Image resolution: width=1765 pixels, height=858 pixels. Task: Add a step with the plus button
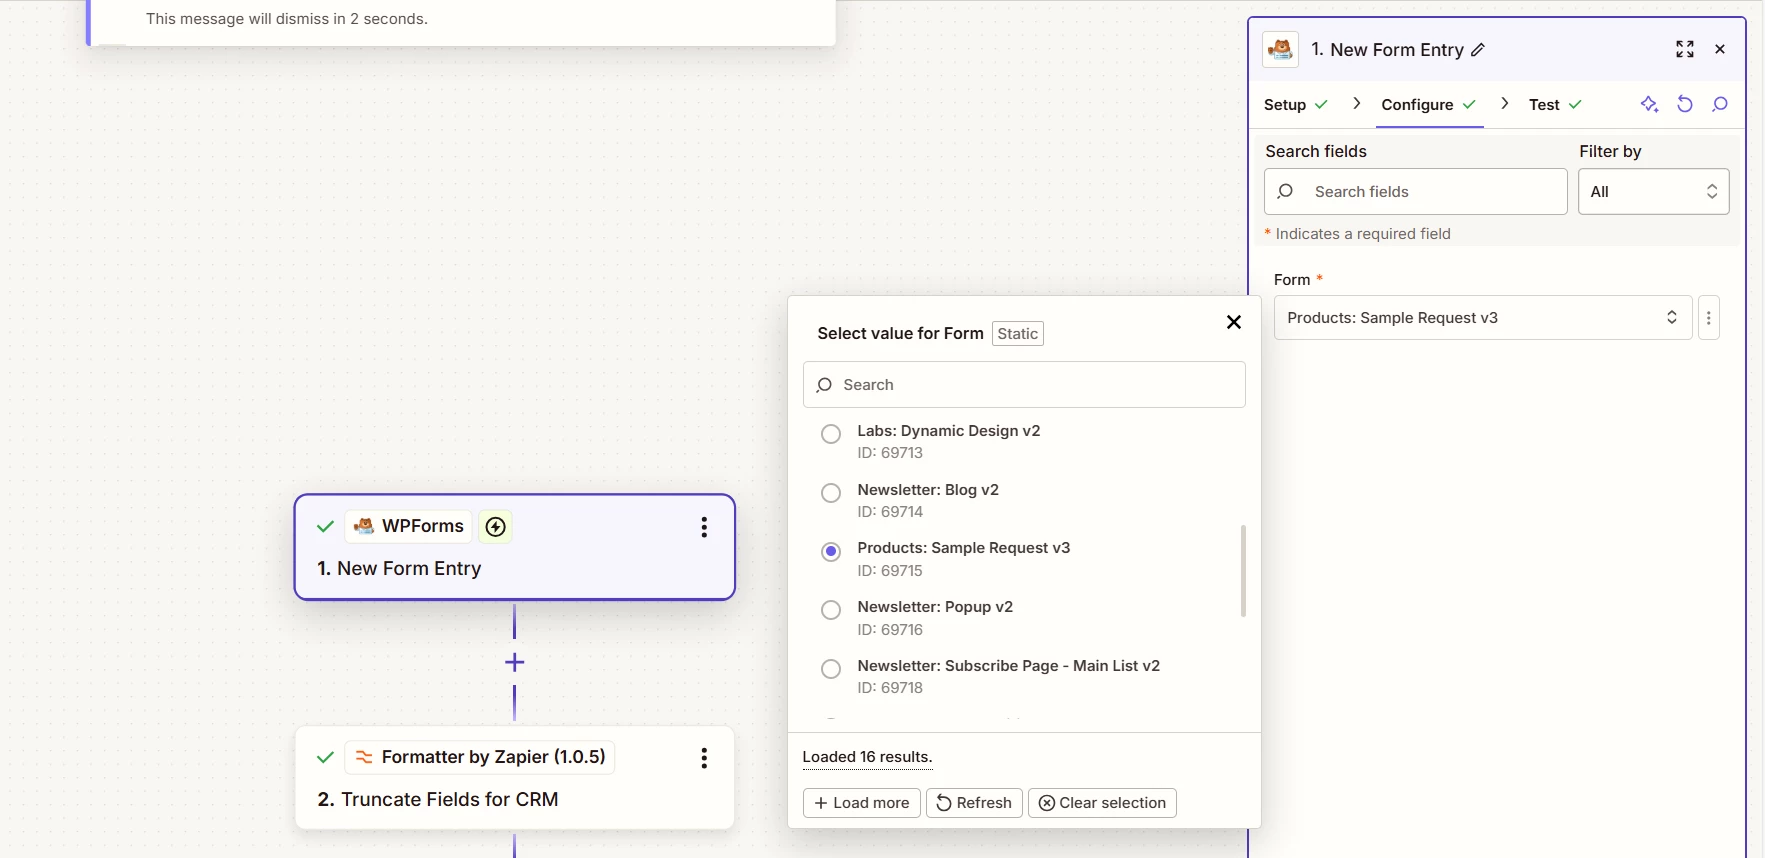pyautogui.click(x=515, y=662)
